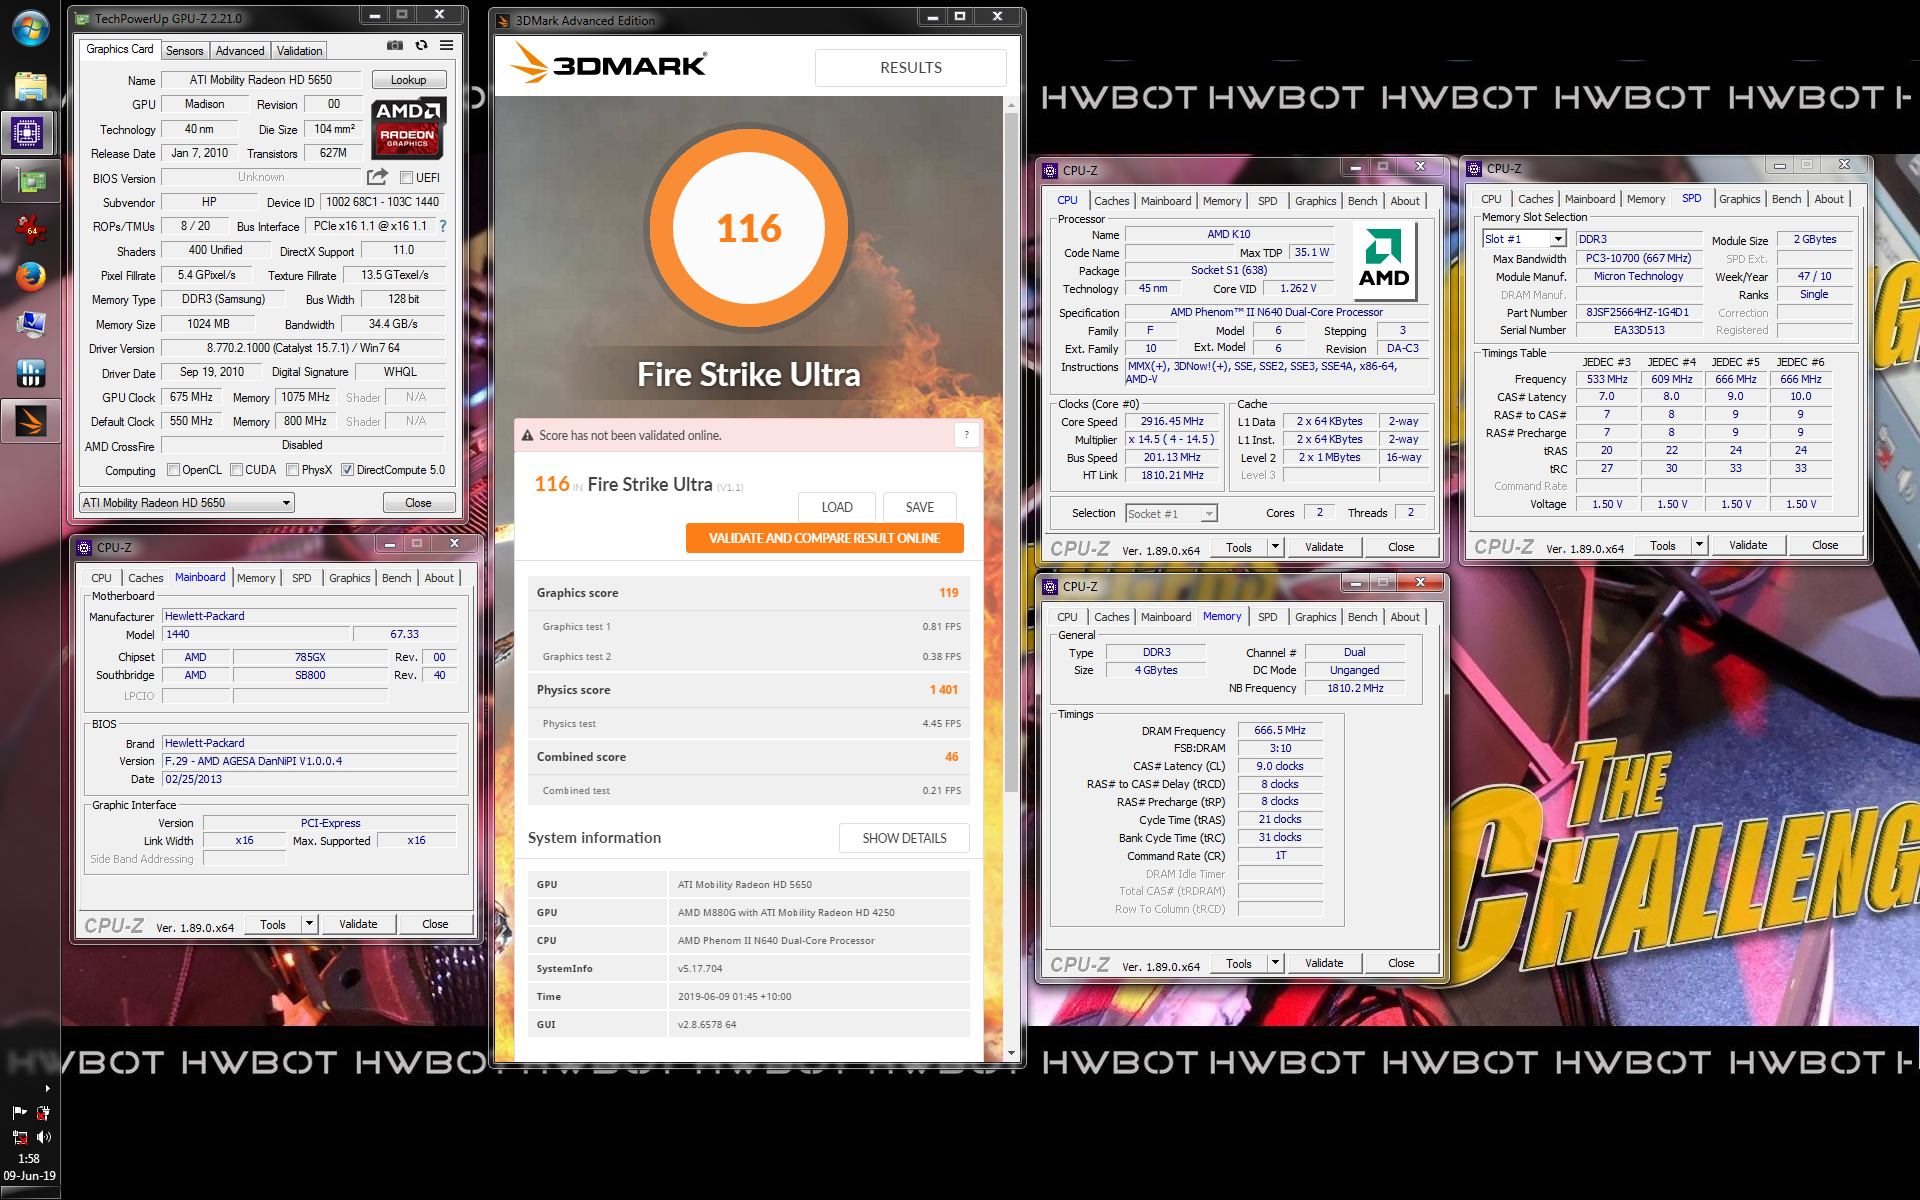This screenshot has width=1920, height=1200.
Task: Open the Slot #1 memory slot dropdown
Action: 1524,239
